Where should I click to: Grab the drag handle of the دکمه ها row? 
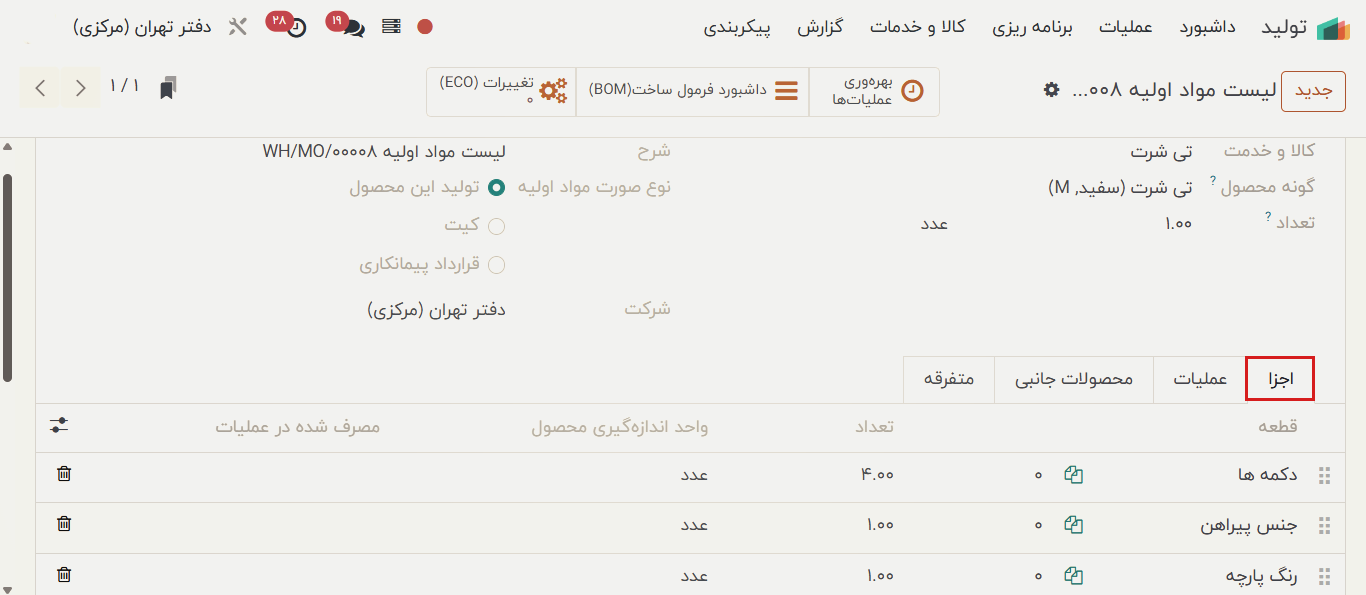tap(1325, 476)
